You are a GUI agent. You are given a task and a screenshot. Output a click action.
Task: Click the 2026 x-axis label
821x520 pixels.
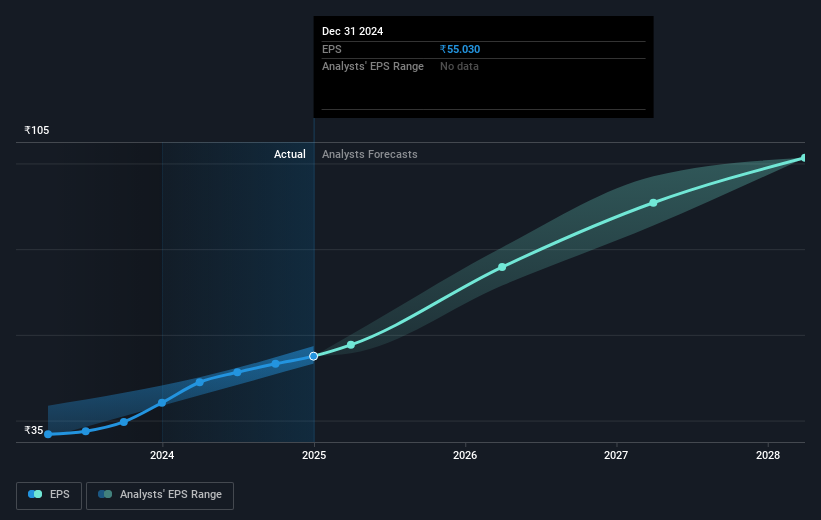coord(465,455)
